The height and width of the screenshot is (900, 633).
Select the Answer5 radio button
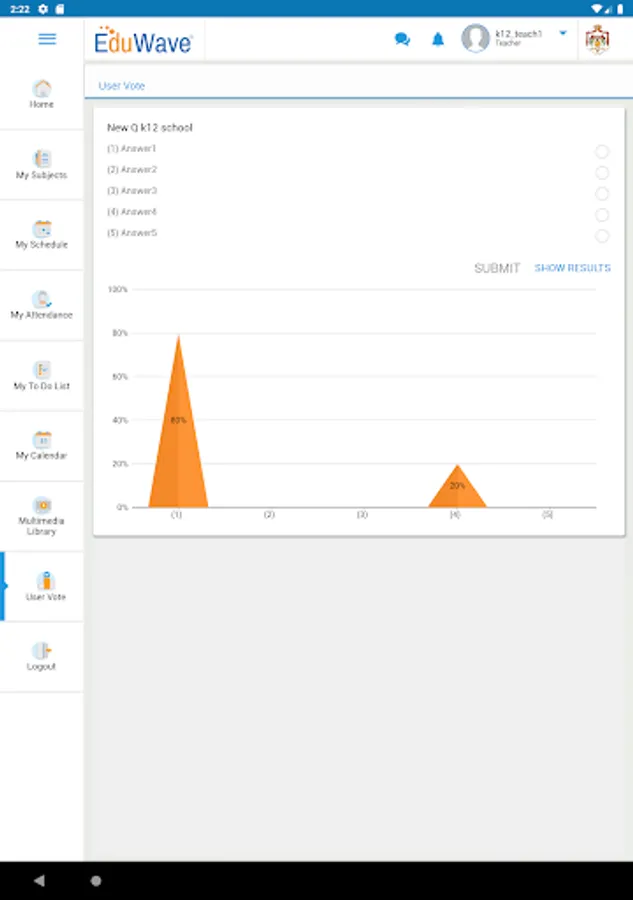click(602, 236)
